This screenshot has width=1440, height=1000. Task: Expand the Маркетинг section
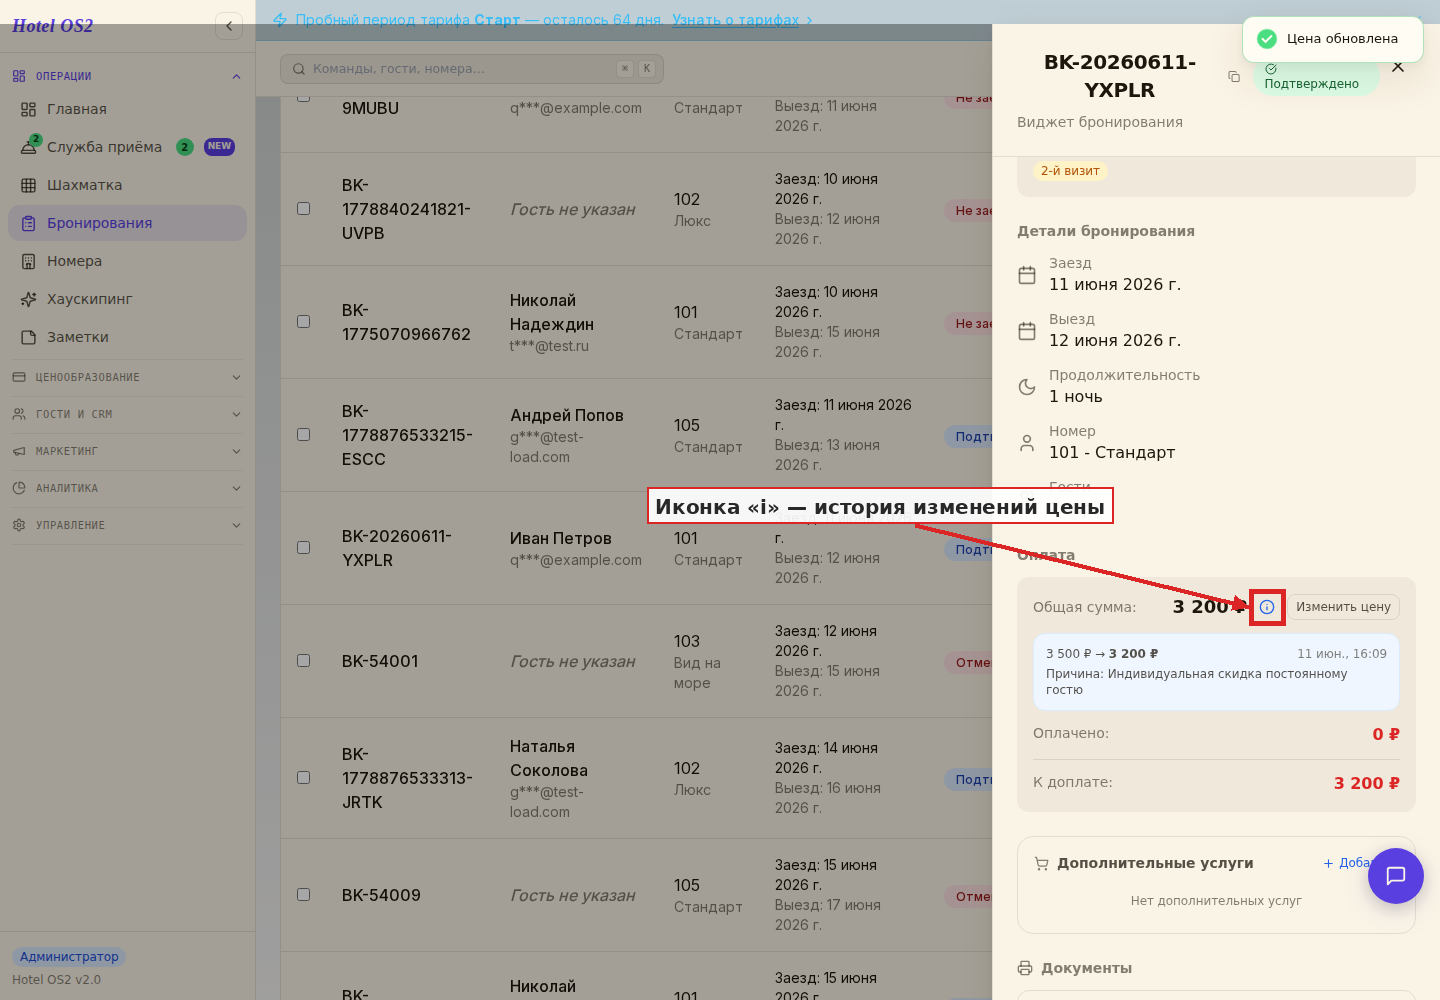click(x=127, y=451)
